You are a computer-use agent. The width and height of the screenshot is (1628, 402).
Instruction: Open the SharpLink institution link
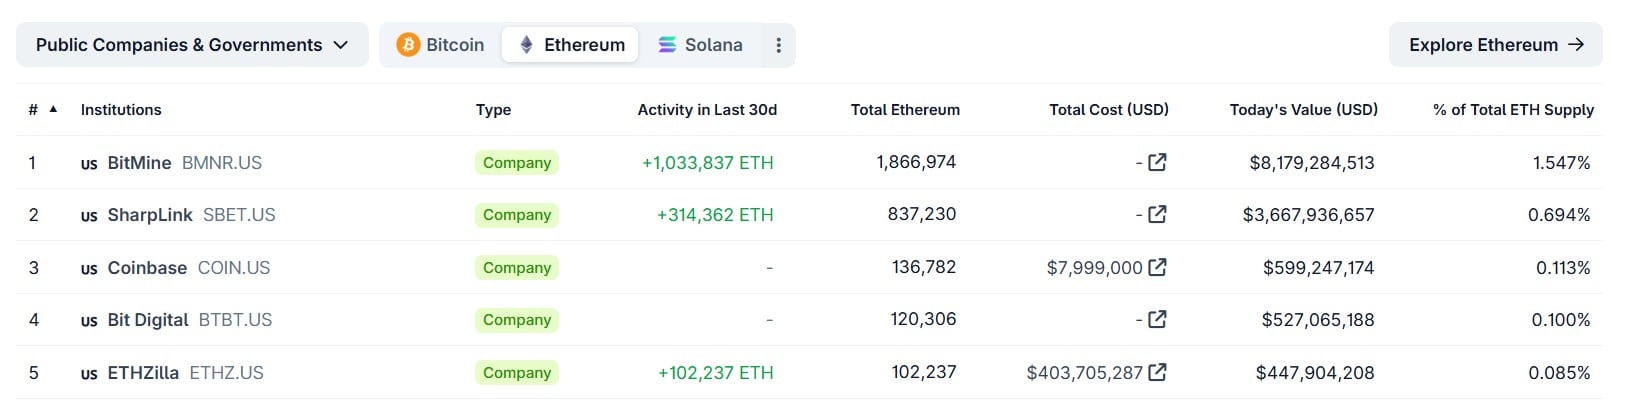point(150,215)
